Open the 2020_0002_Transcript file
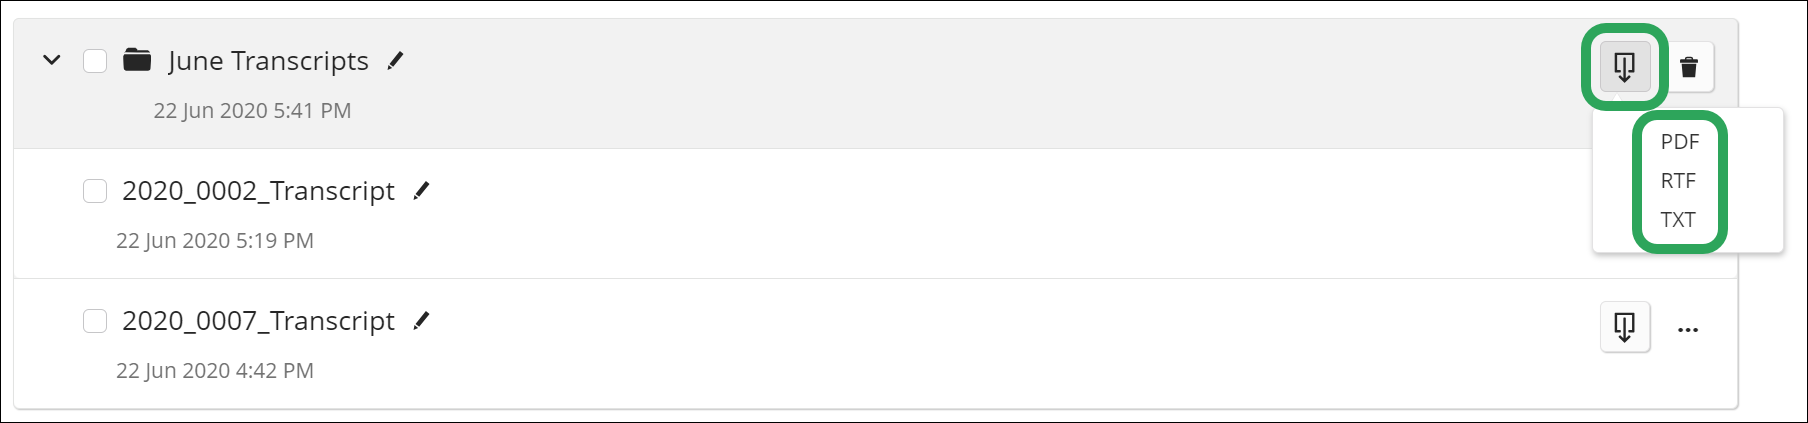 [258, 191]
